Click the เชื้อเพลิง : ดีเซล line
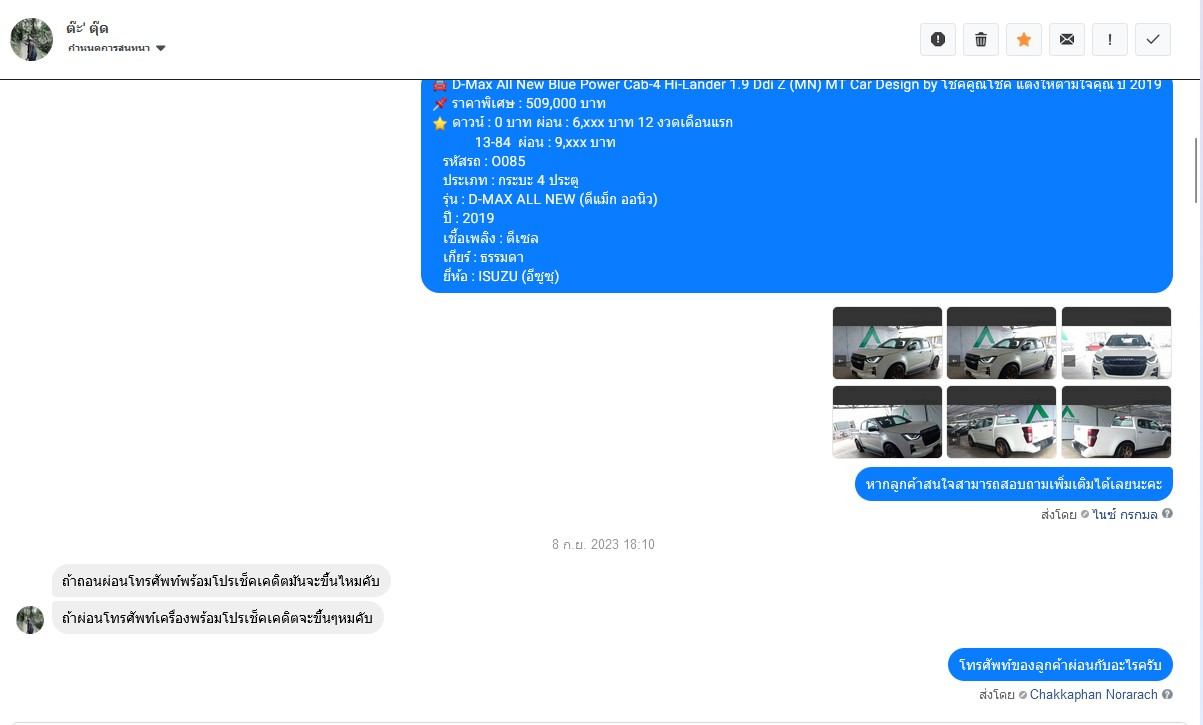Screen dimensions: 1203x725 pyautogui.click(x=491, y=238)
